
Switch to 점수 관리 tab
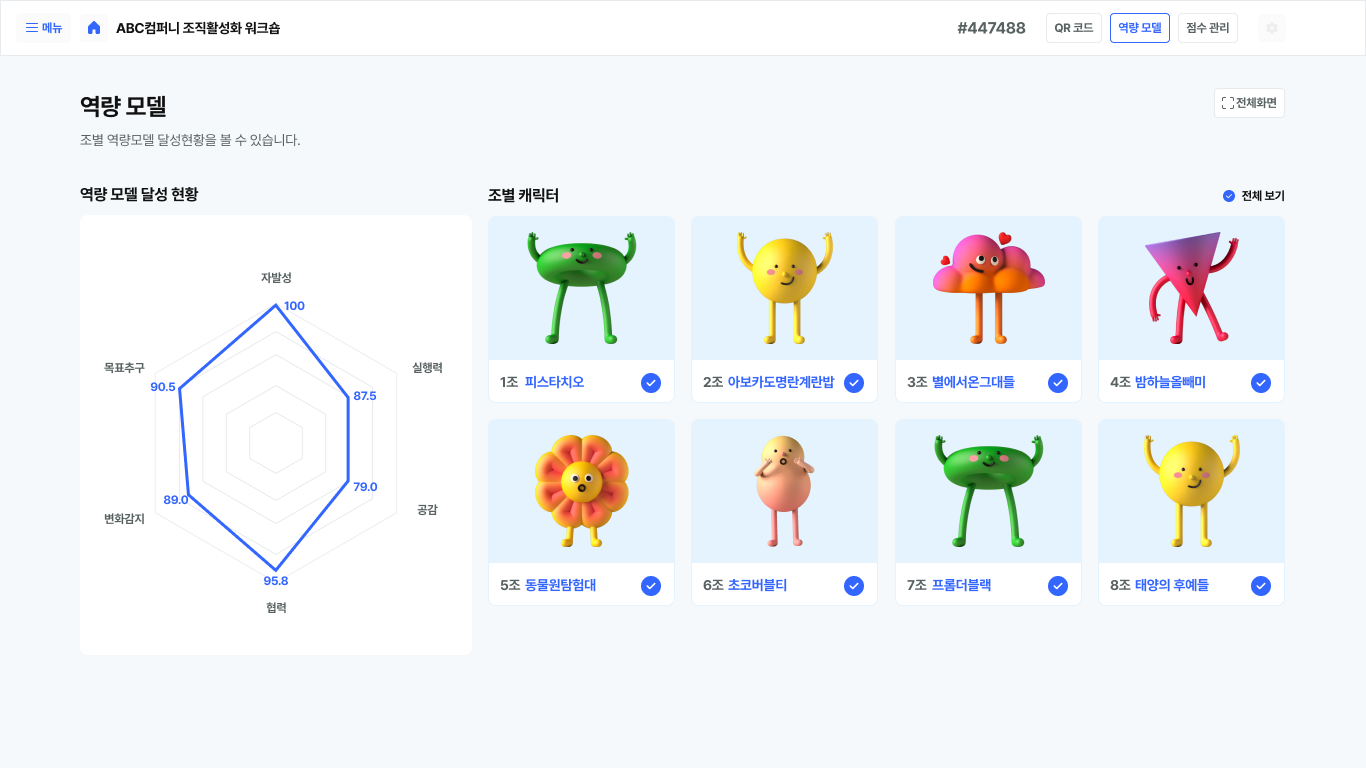pos(1207,28)
